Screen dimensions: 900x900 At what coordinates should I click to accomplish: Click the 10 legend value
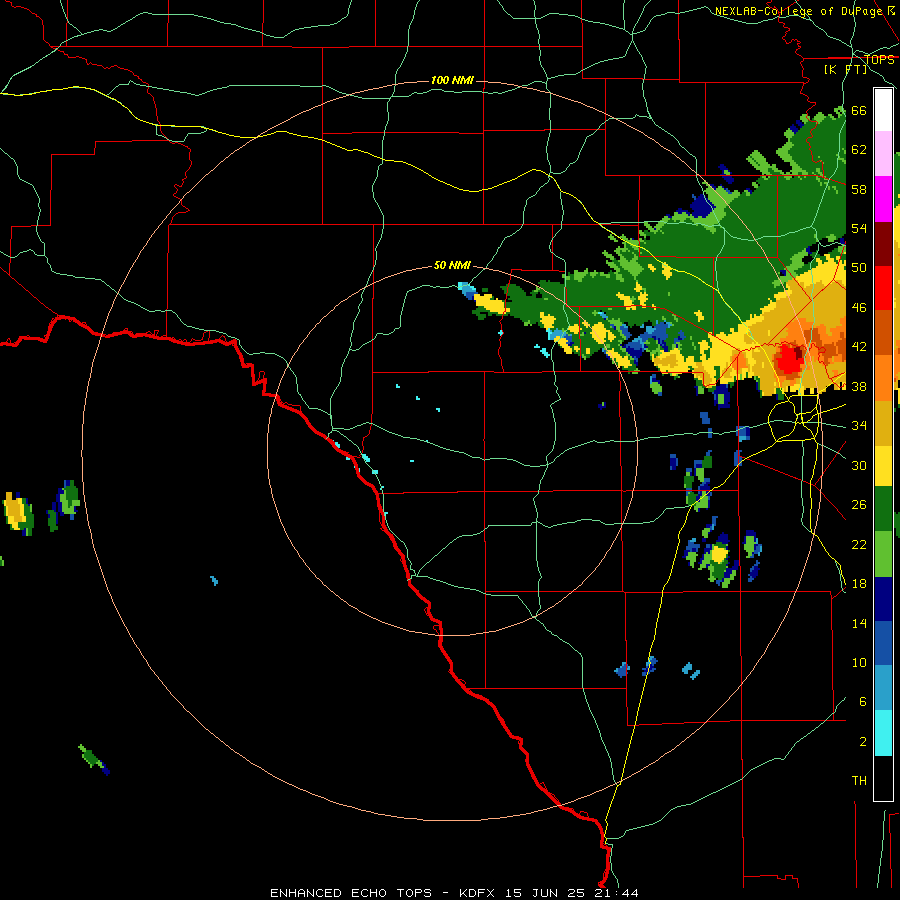click(x=859, y=663)
